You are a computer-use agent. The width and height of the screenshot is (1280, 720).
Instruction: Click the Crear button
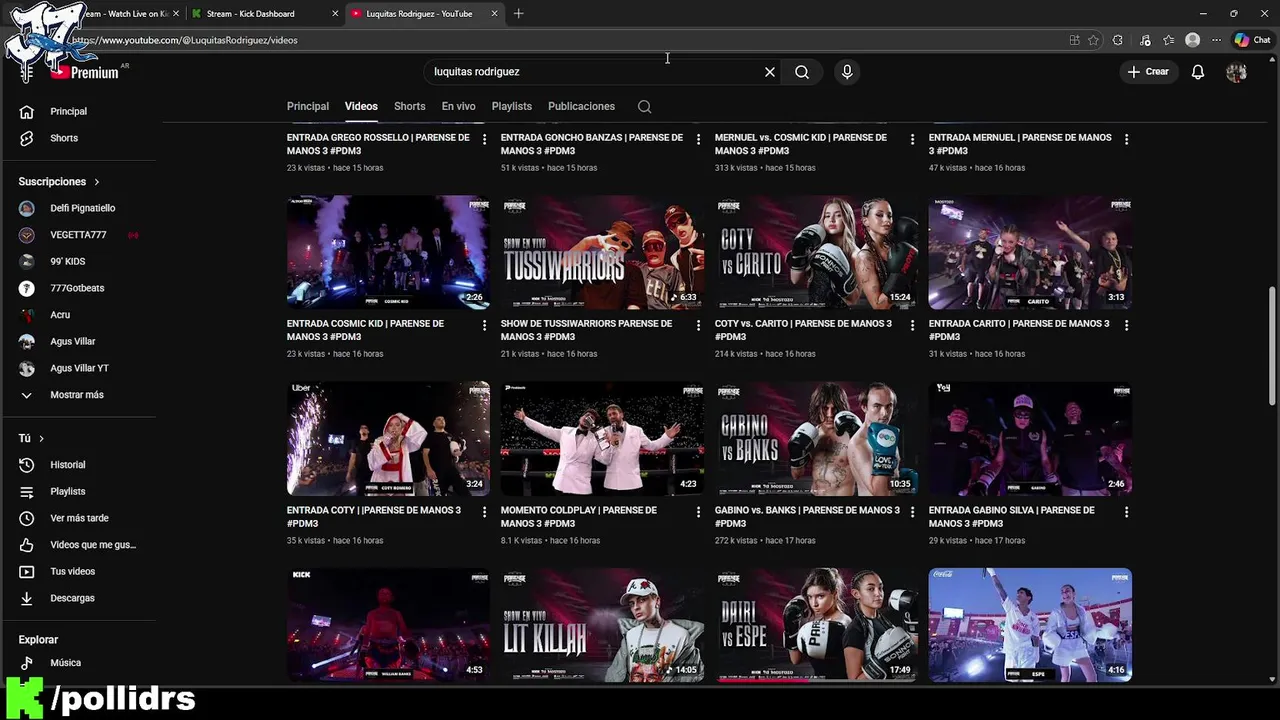click(x=1148, y=72)
